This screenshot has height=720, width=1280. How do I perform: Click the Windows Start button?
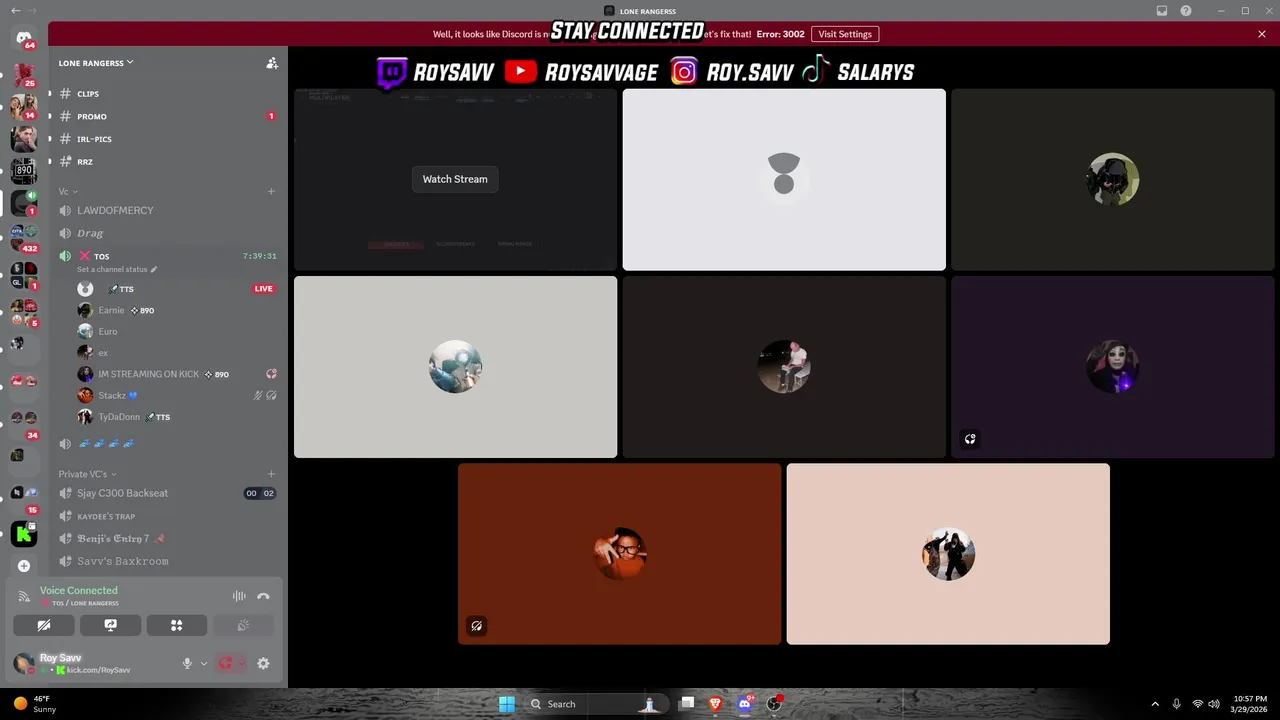pos(507,704)
